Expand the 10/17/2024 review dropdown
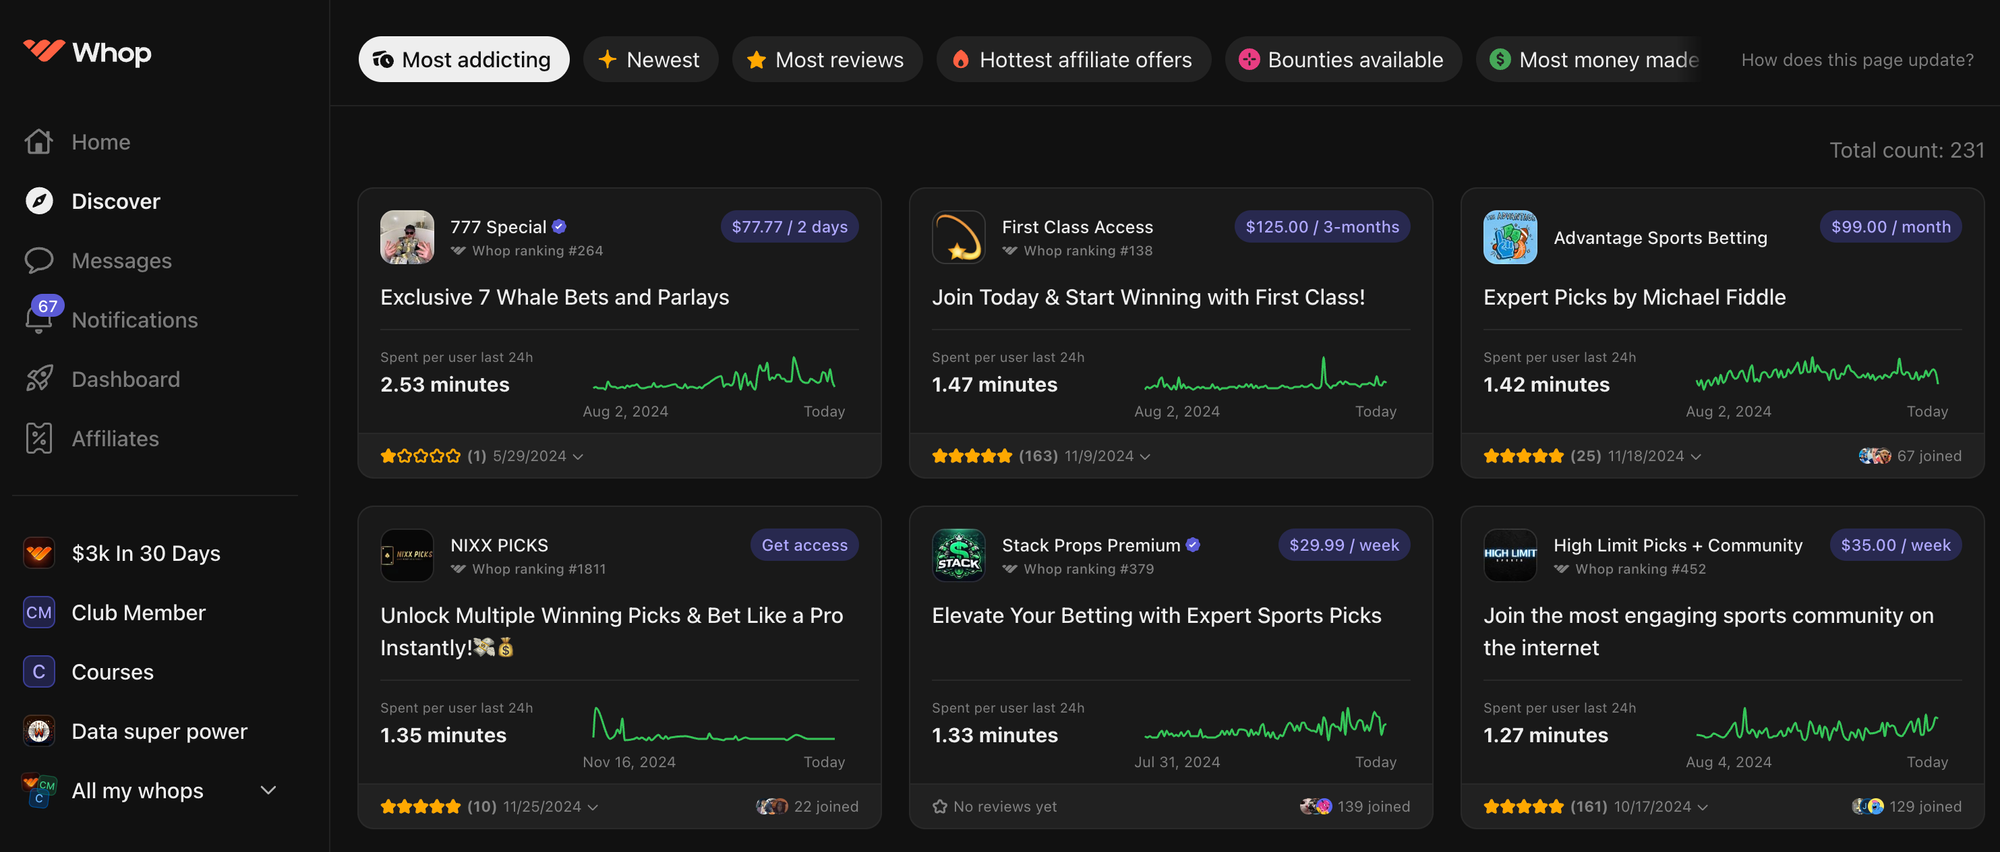The height and width of the screenshot is (852, 2000). click(1703, 807)
